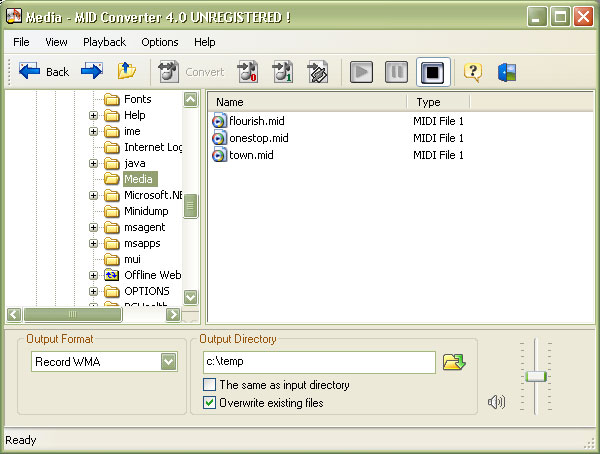The width and height of the screenshot is (600, 454).
Task: Open help with the question mark icon
Action: pyautogui.click(x=473, y=72)
